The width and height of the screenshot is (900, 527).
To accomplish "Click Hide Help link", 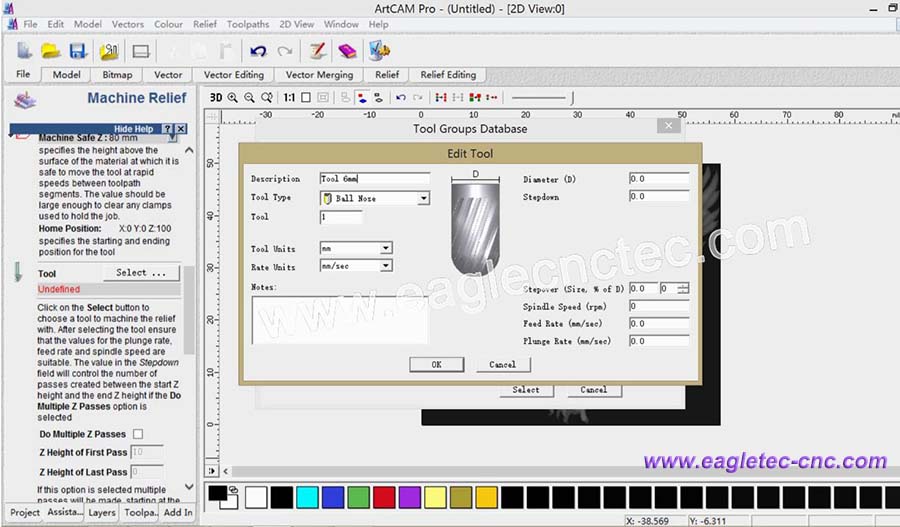I will 133,129.
